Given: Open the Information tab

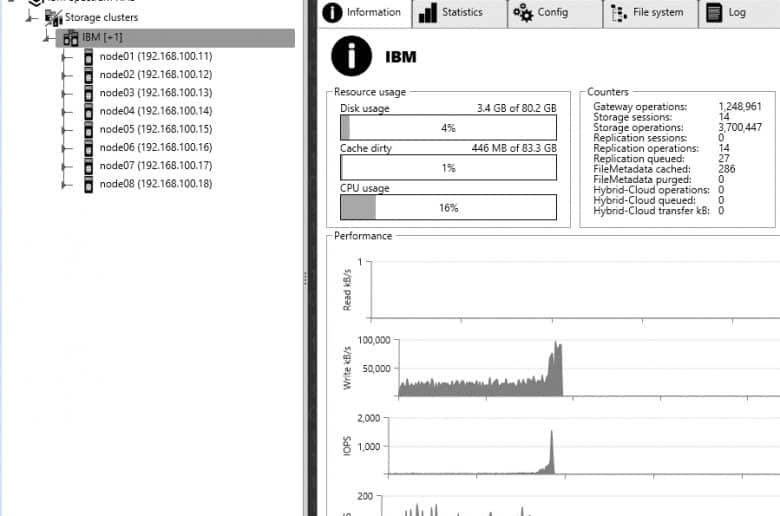Looking at the screenshot, I should 364,12.
